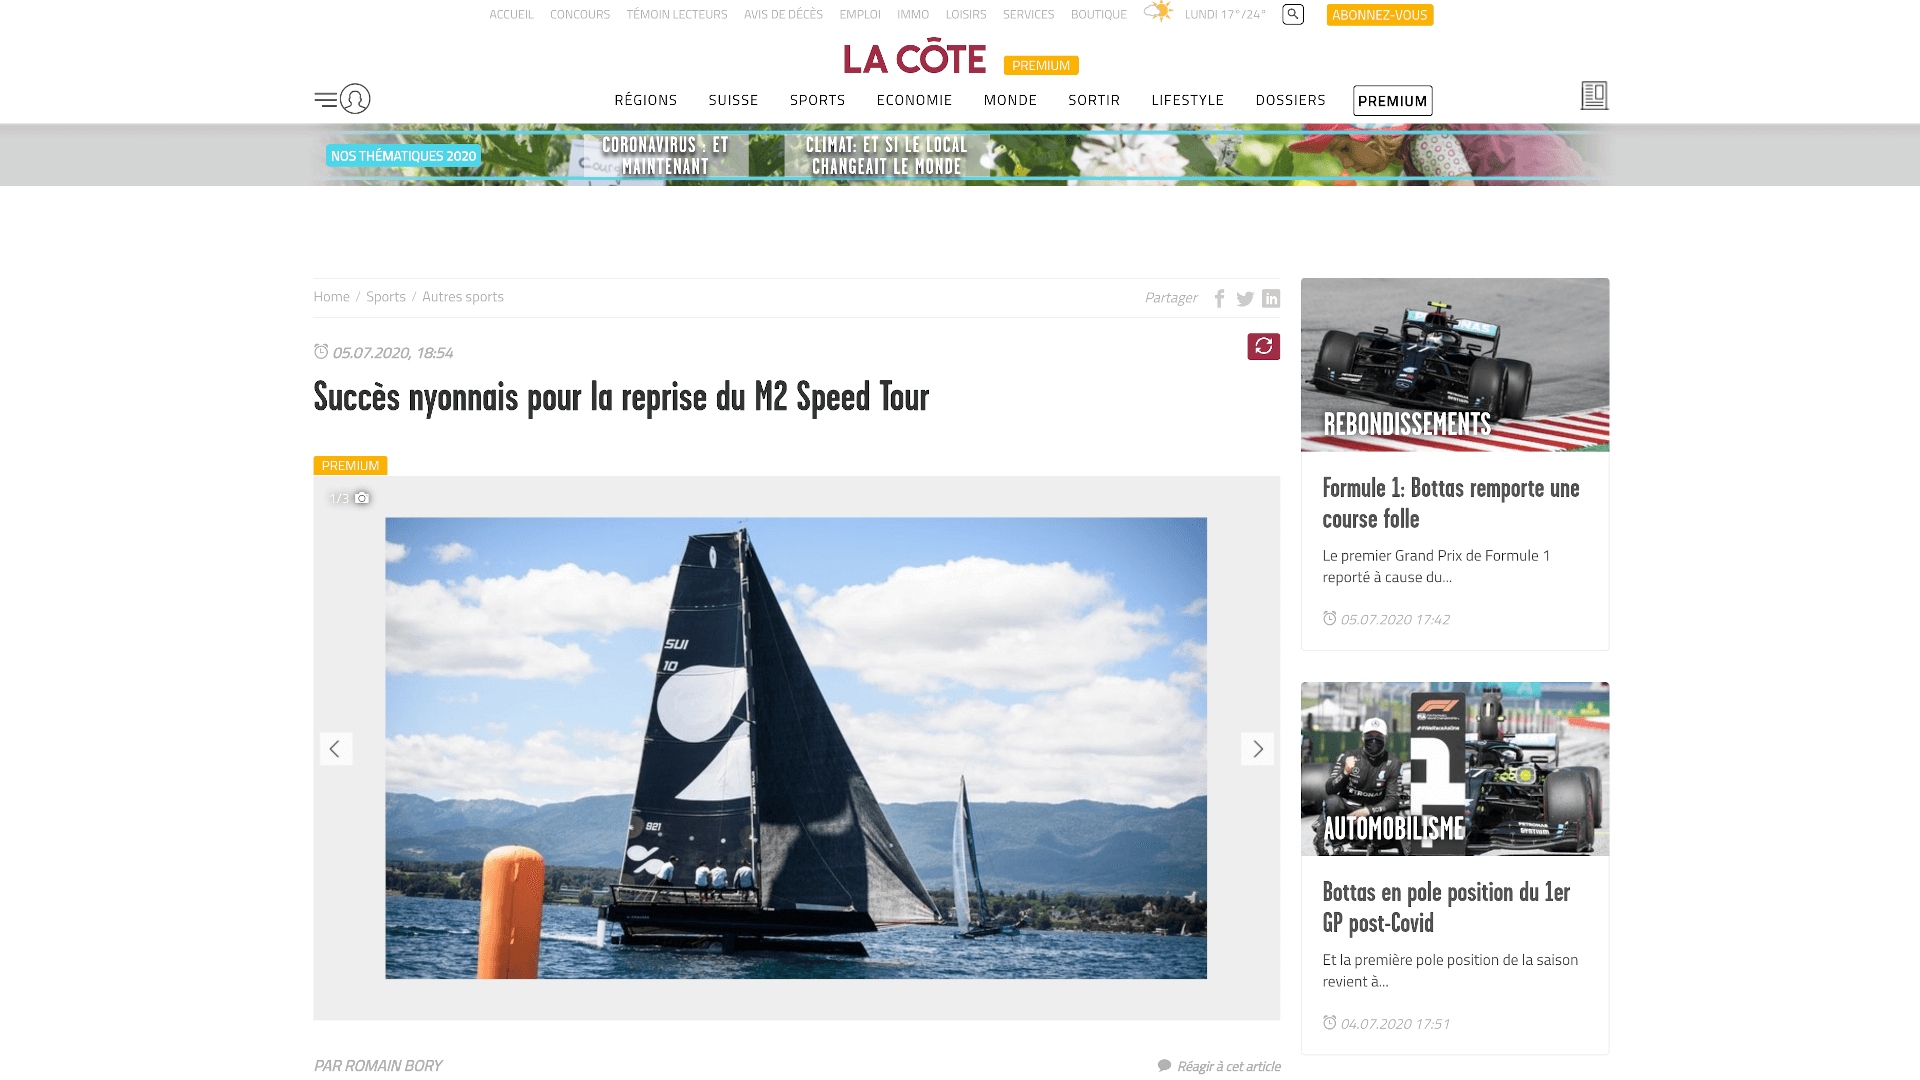Open the hamburger menu icon
Screen dimensions: 1920x1080
325,99
